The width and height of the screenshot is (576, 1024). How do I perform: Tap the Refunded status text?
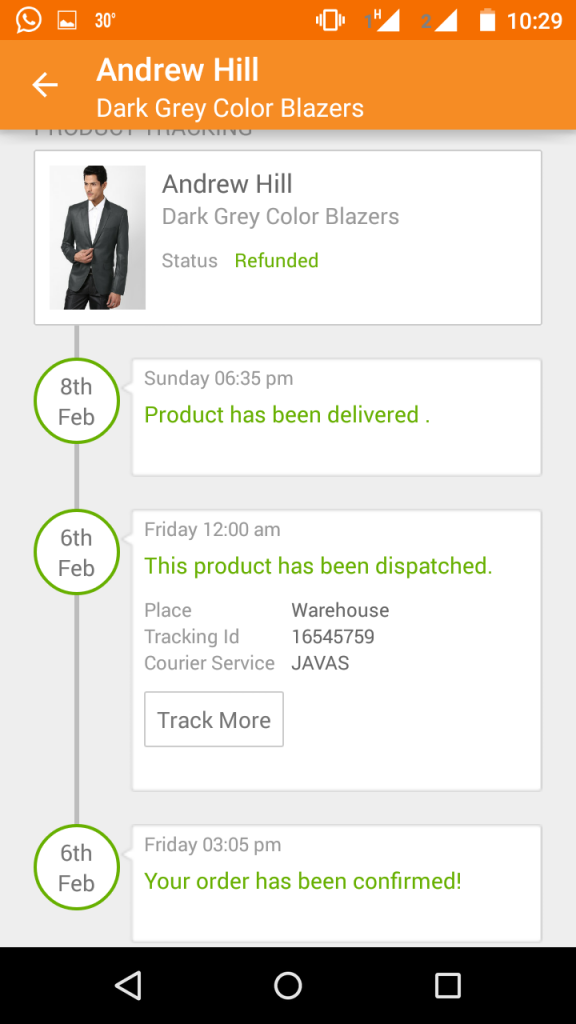[277, 261]
